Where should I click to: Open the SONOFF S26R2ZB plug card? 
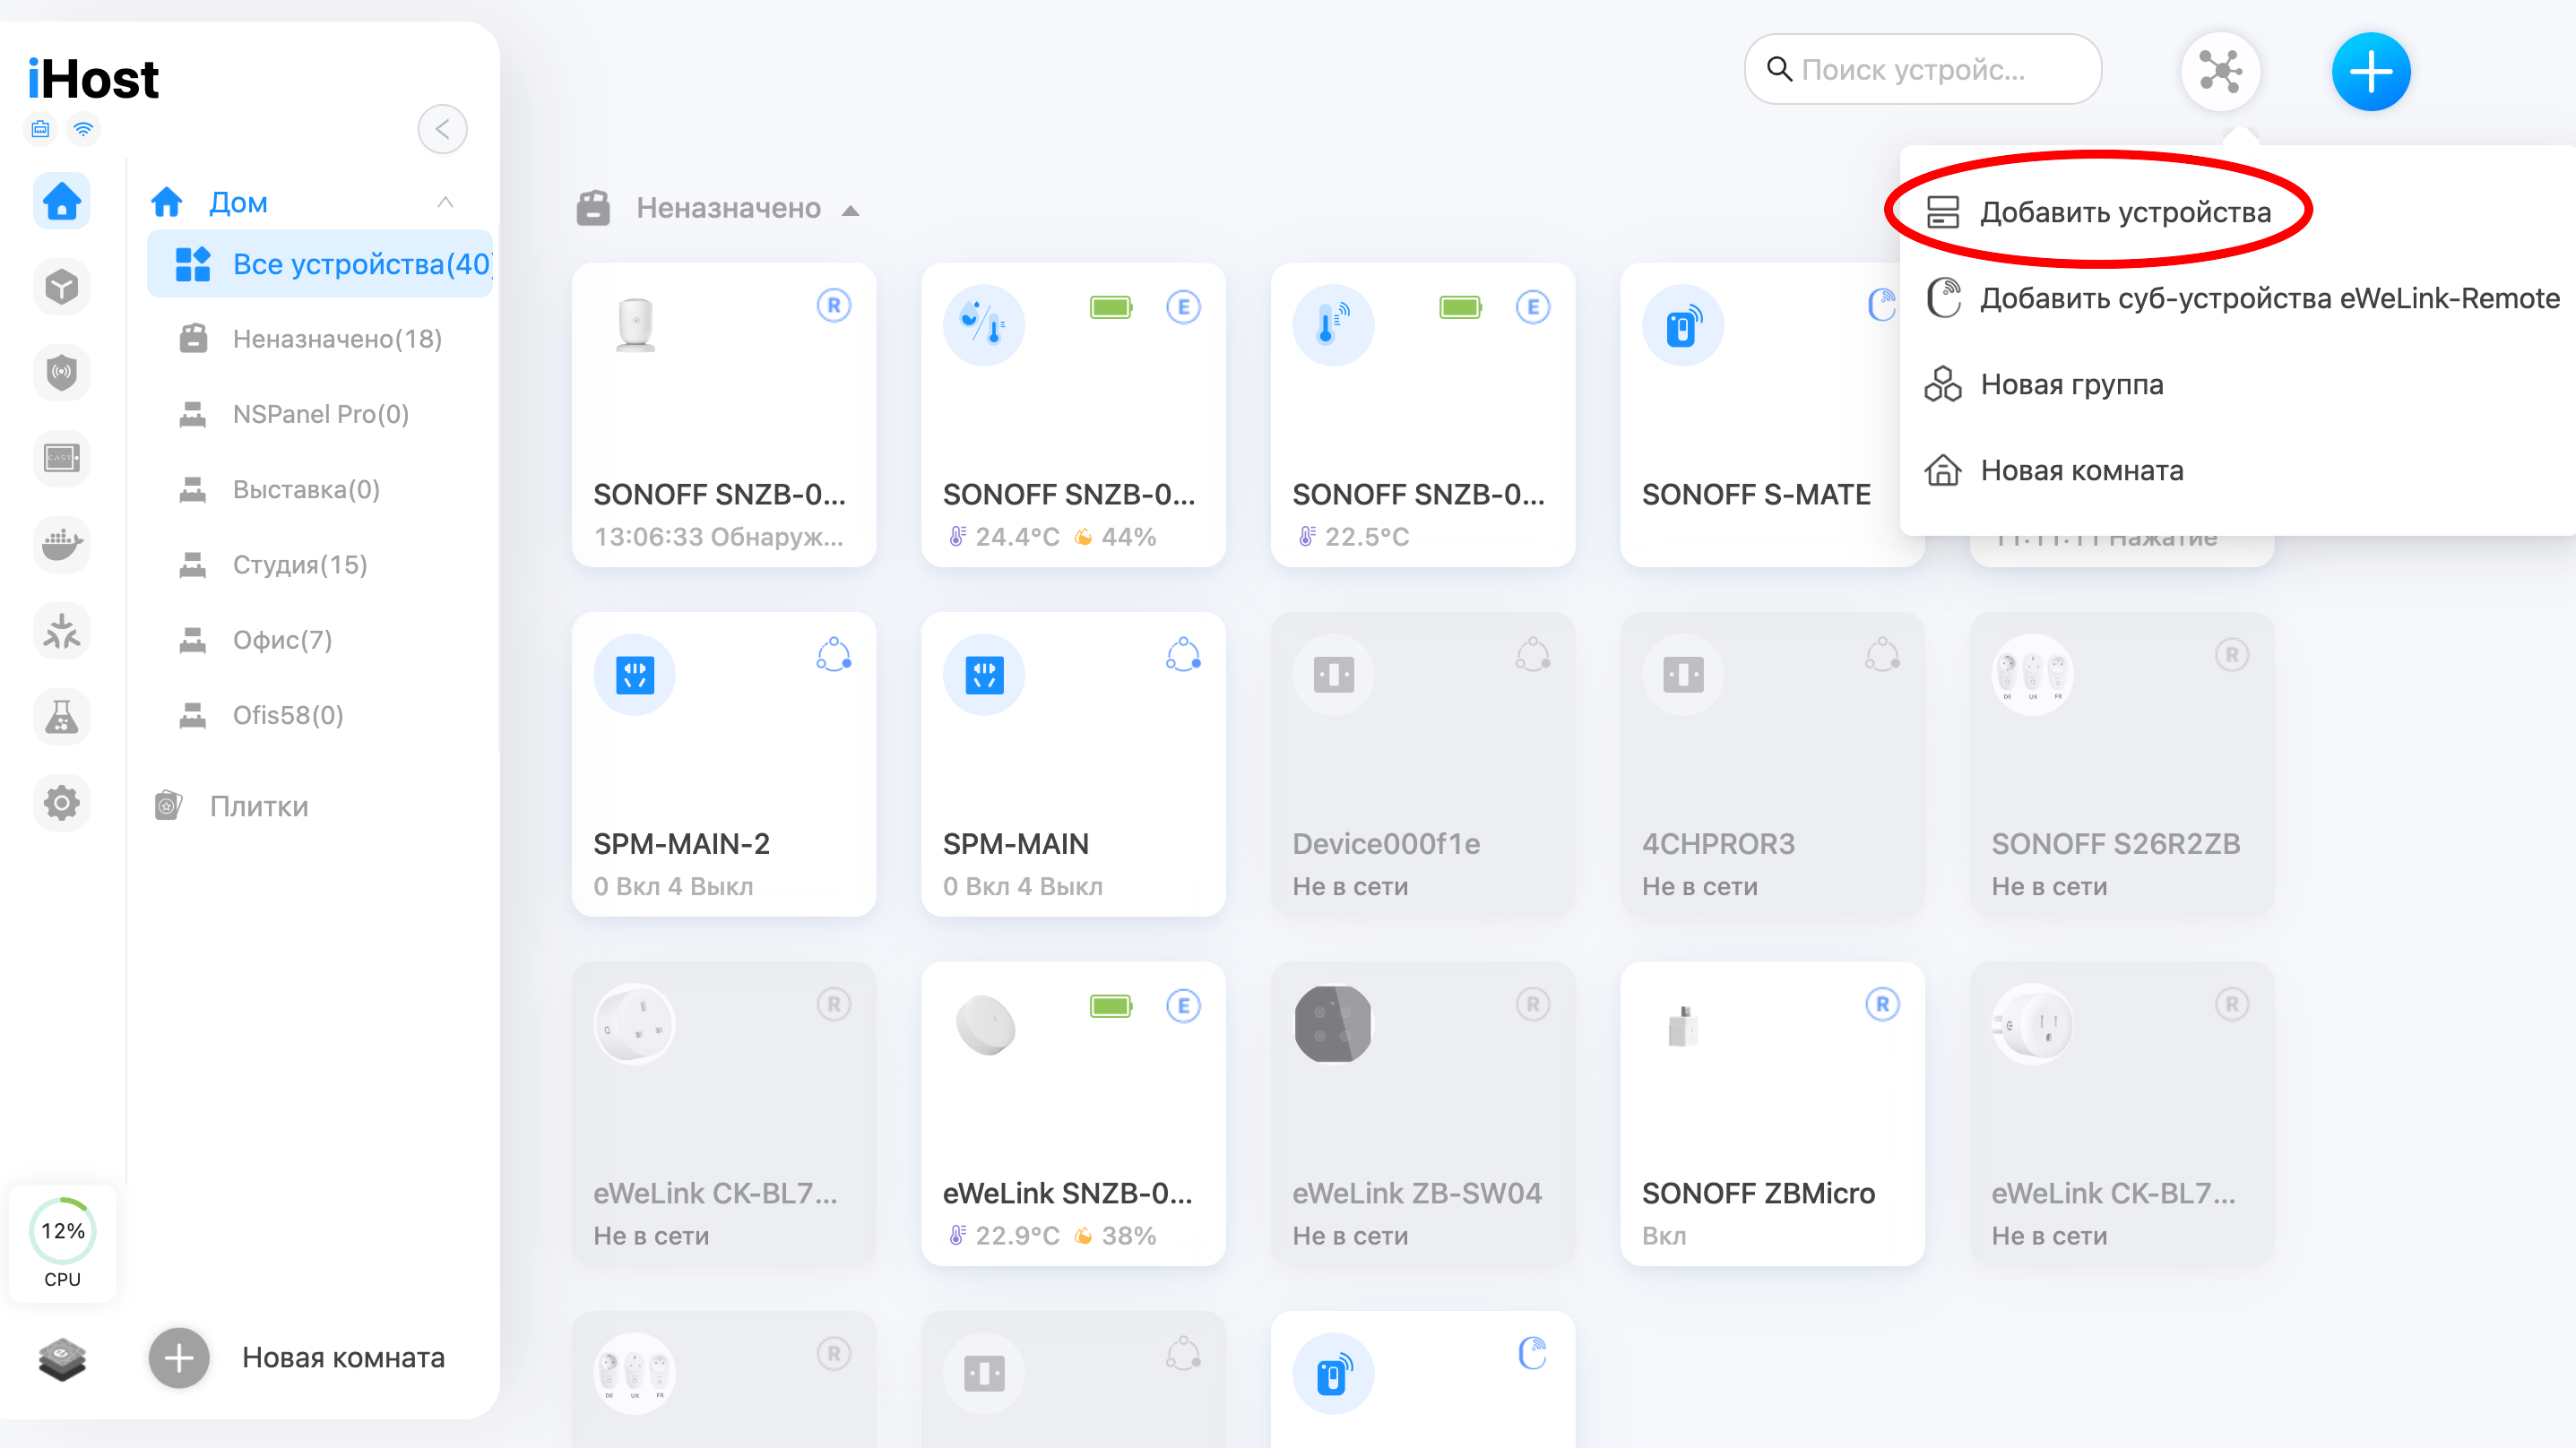pyautogui.click(x=2122, y=764)
